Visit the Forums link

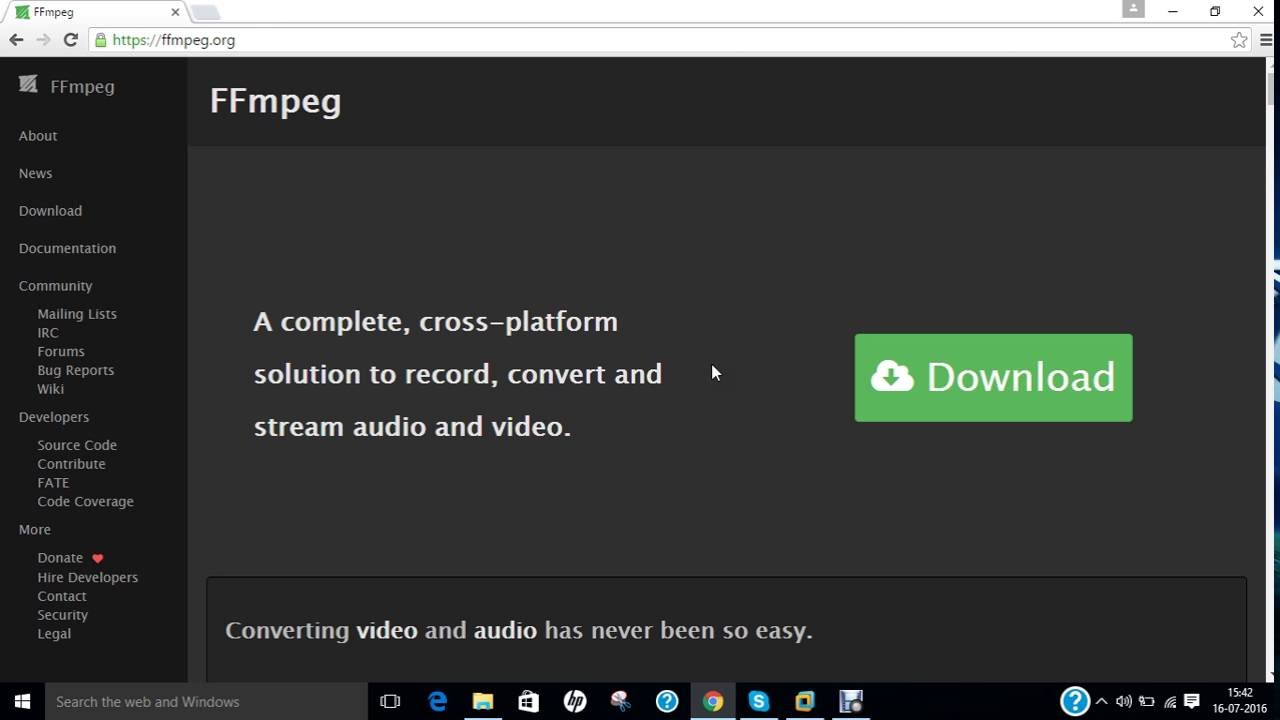tap(61, 351)
